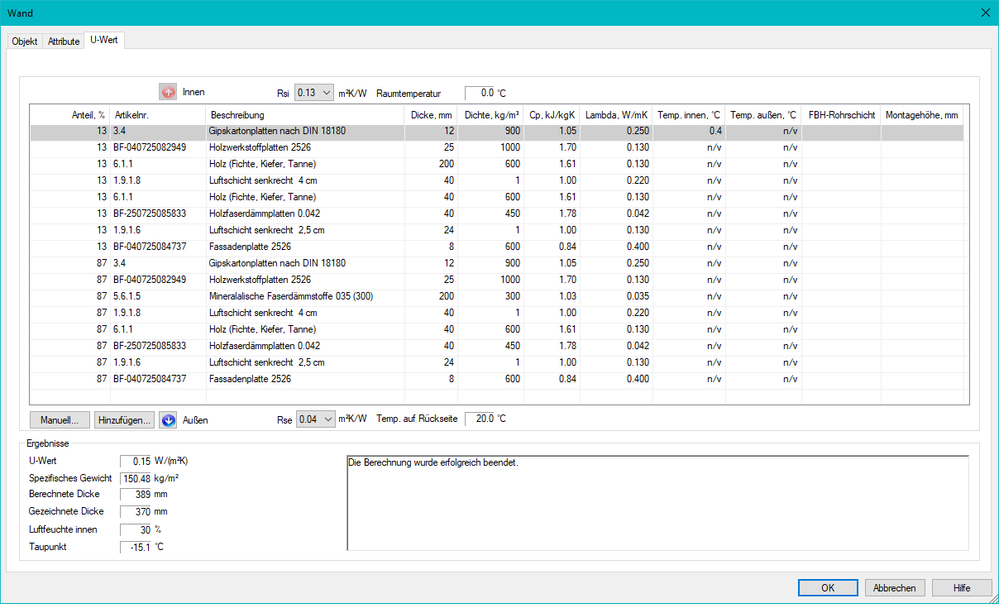This screenshot has width=999, height=604.
Task: Click the Temp. innen column header
Action: tap(689, 115)
